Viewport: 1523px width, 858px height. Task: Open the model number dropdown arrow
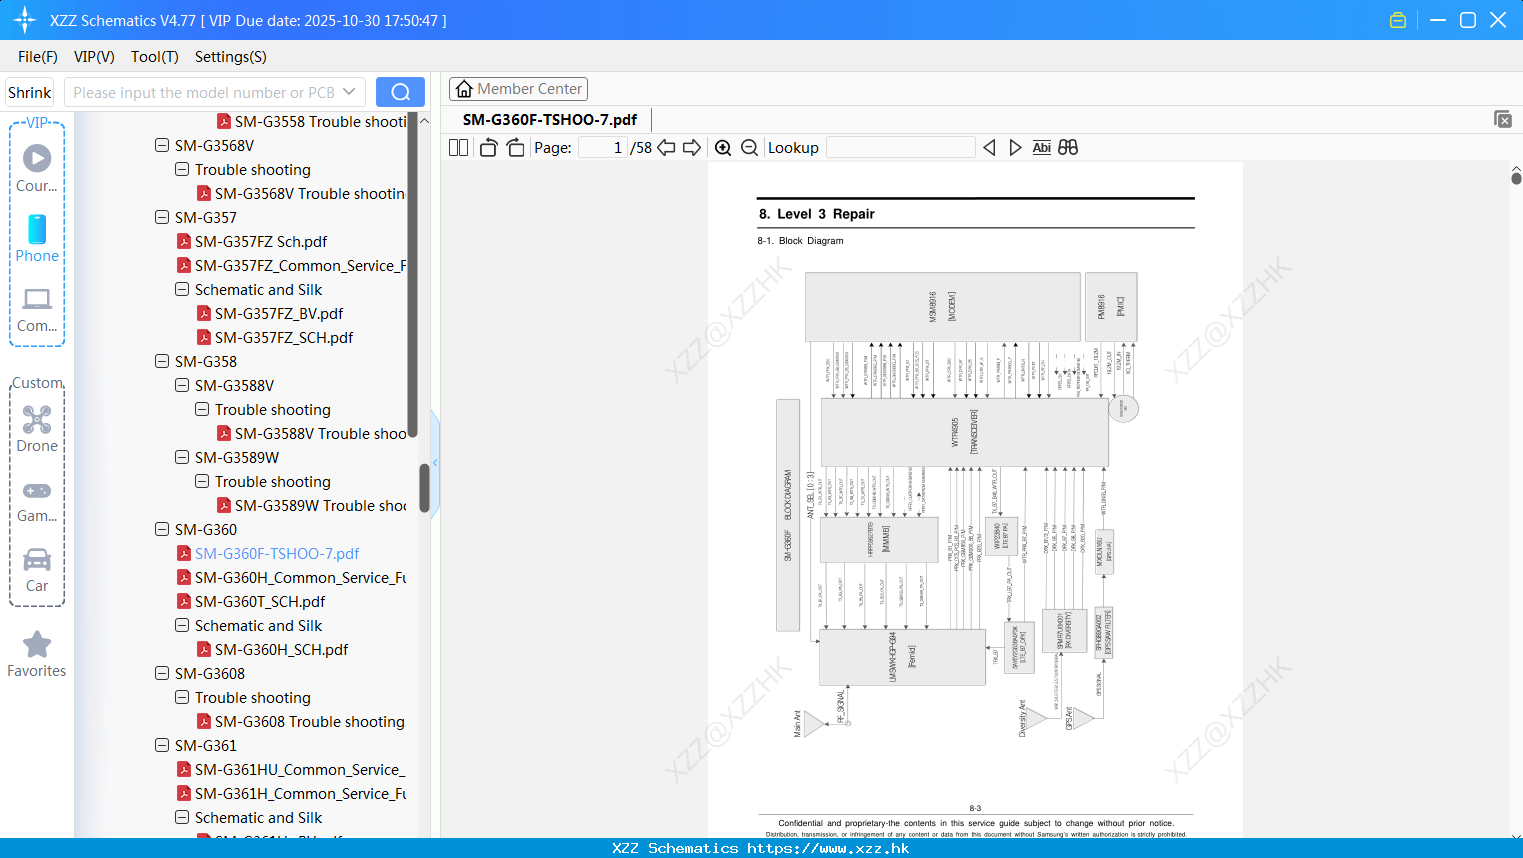(349, 92)
